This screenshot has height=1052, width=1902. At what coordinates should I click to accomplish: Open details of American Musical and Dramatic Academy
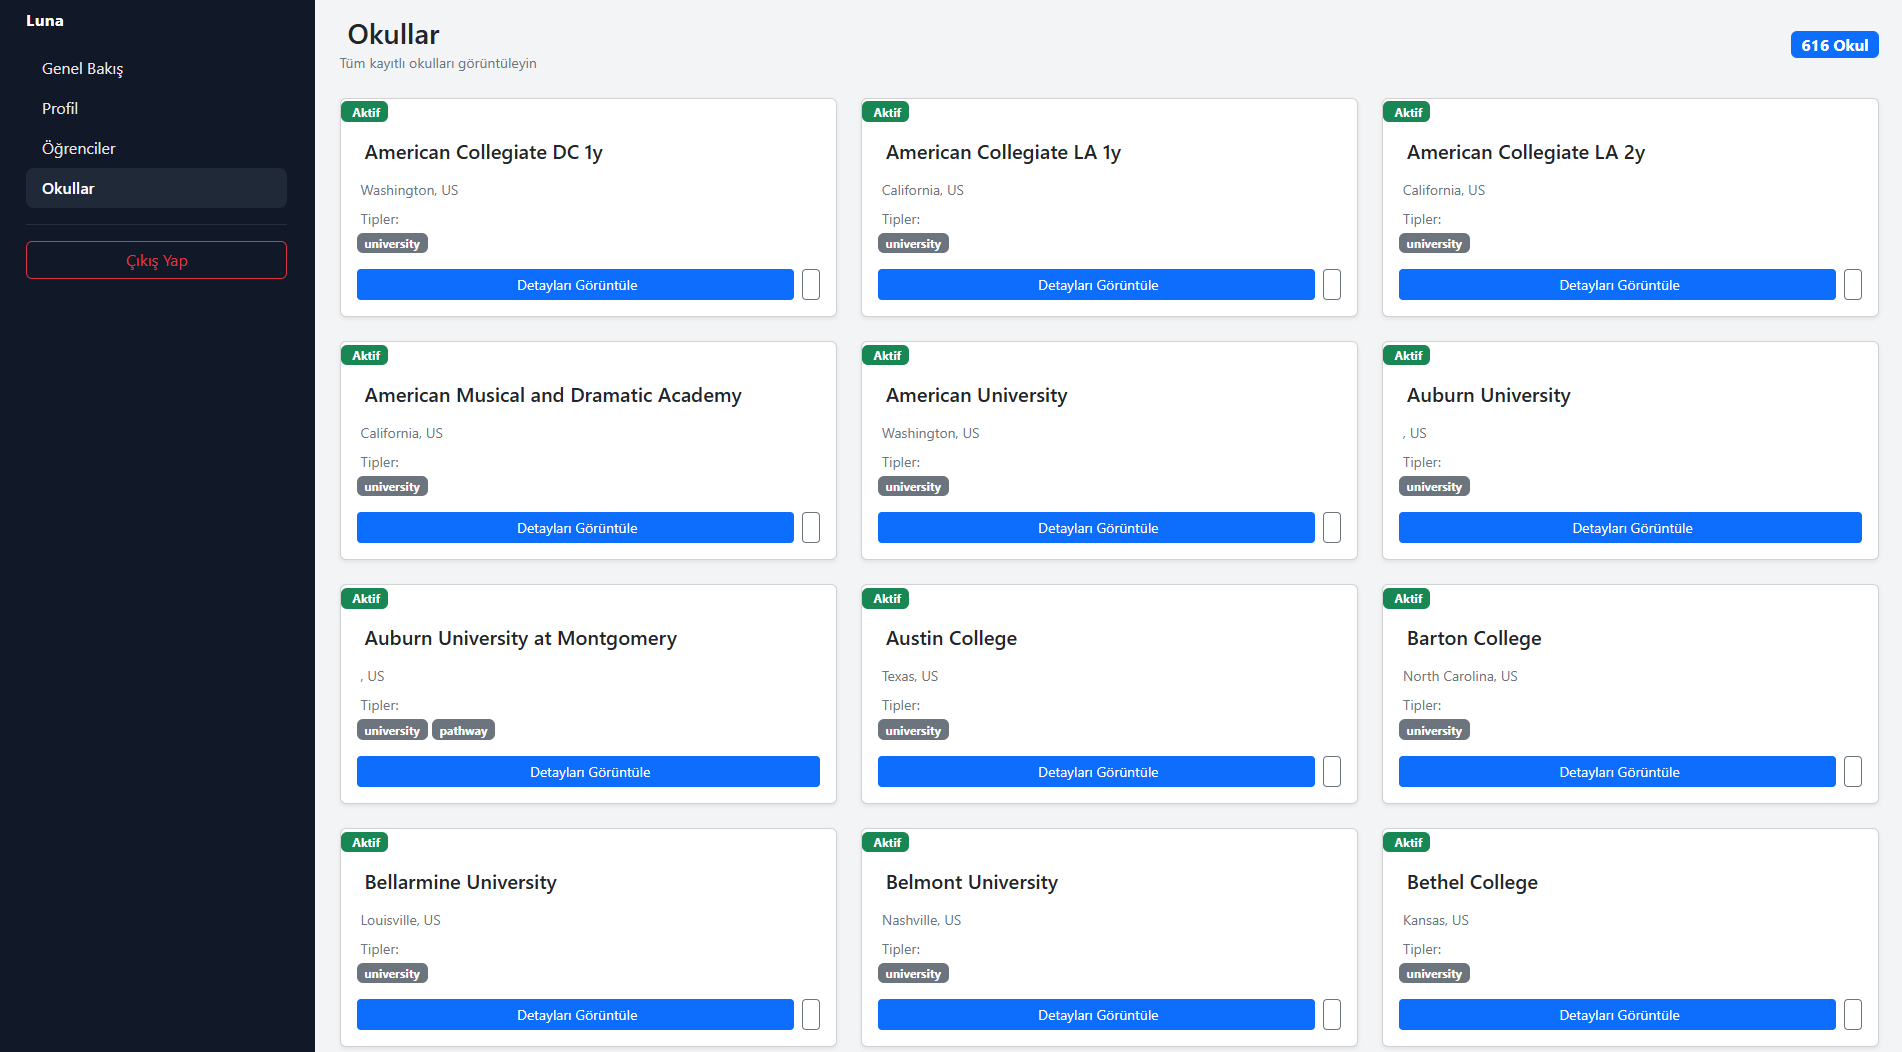pos(575,528)
